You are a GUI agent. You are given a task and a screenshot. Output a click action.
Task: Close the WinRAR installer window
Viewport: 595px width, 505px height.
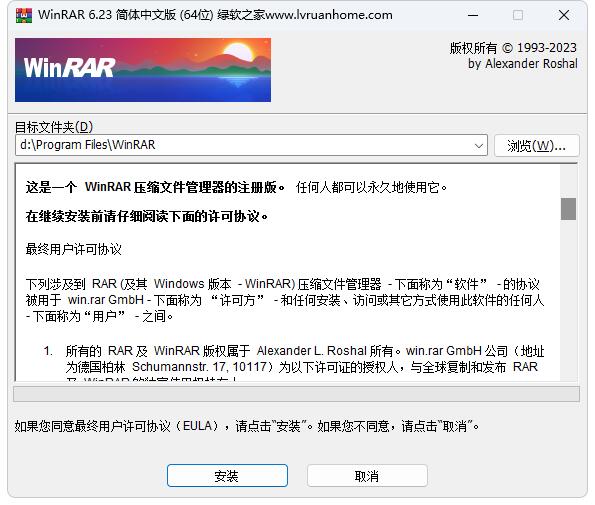pyautogui.click(x=564, y=15)
